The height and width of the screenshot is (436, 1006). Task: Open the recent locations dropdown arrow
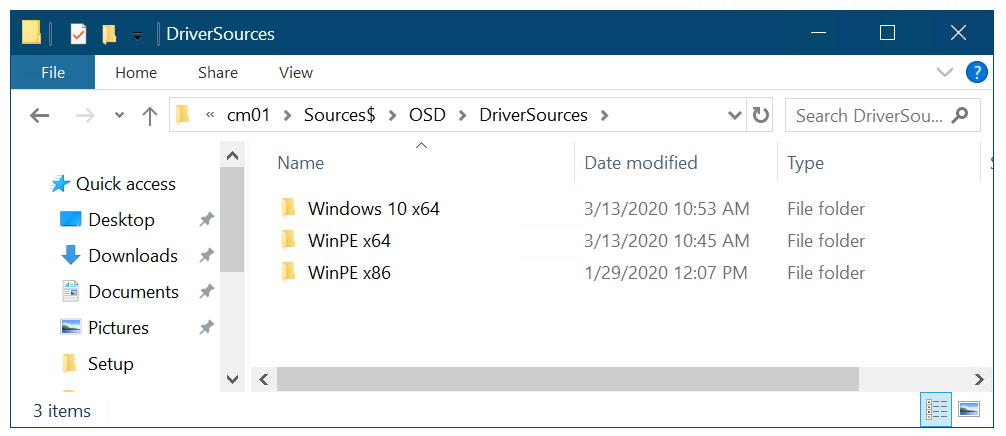[120, 116]
